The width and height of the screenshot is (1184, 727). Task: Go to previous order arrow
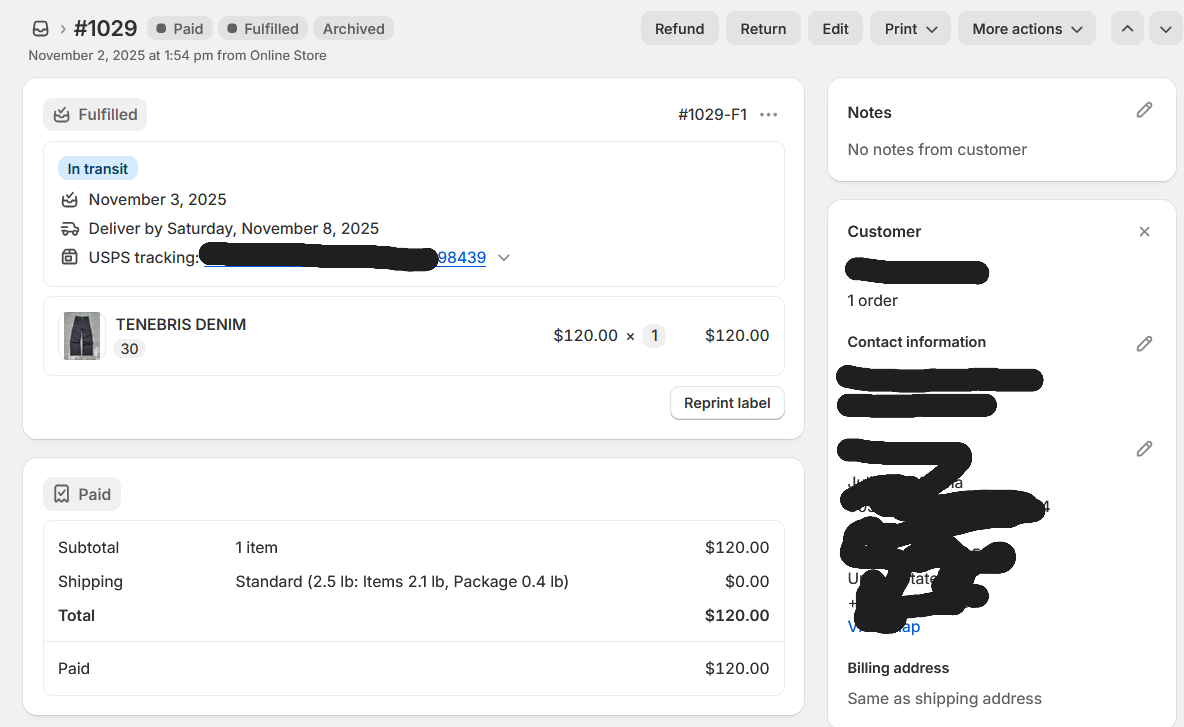point(1127,29)
